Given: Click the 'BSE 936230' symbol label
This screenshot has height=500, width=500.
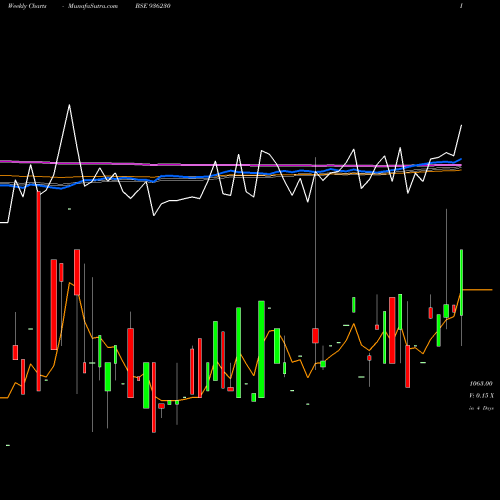Looking at the screenshot, I should 153,6.
